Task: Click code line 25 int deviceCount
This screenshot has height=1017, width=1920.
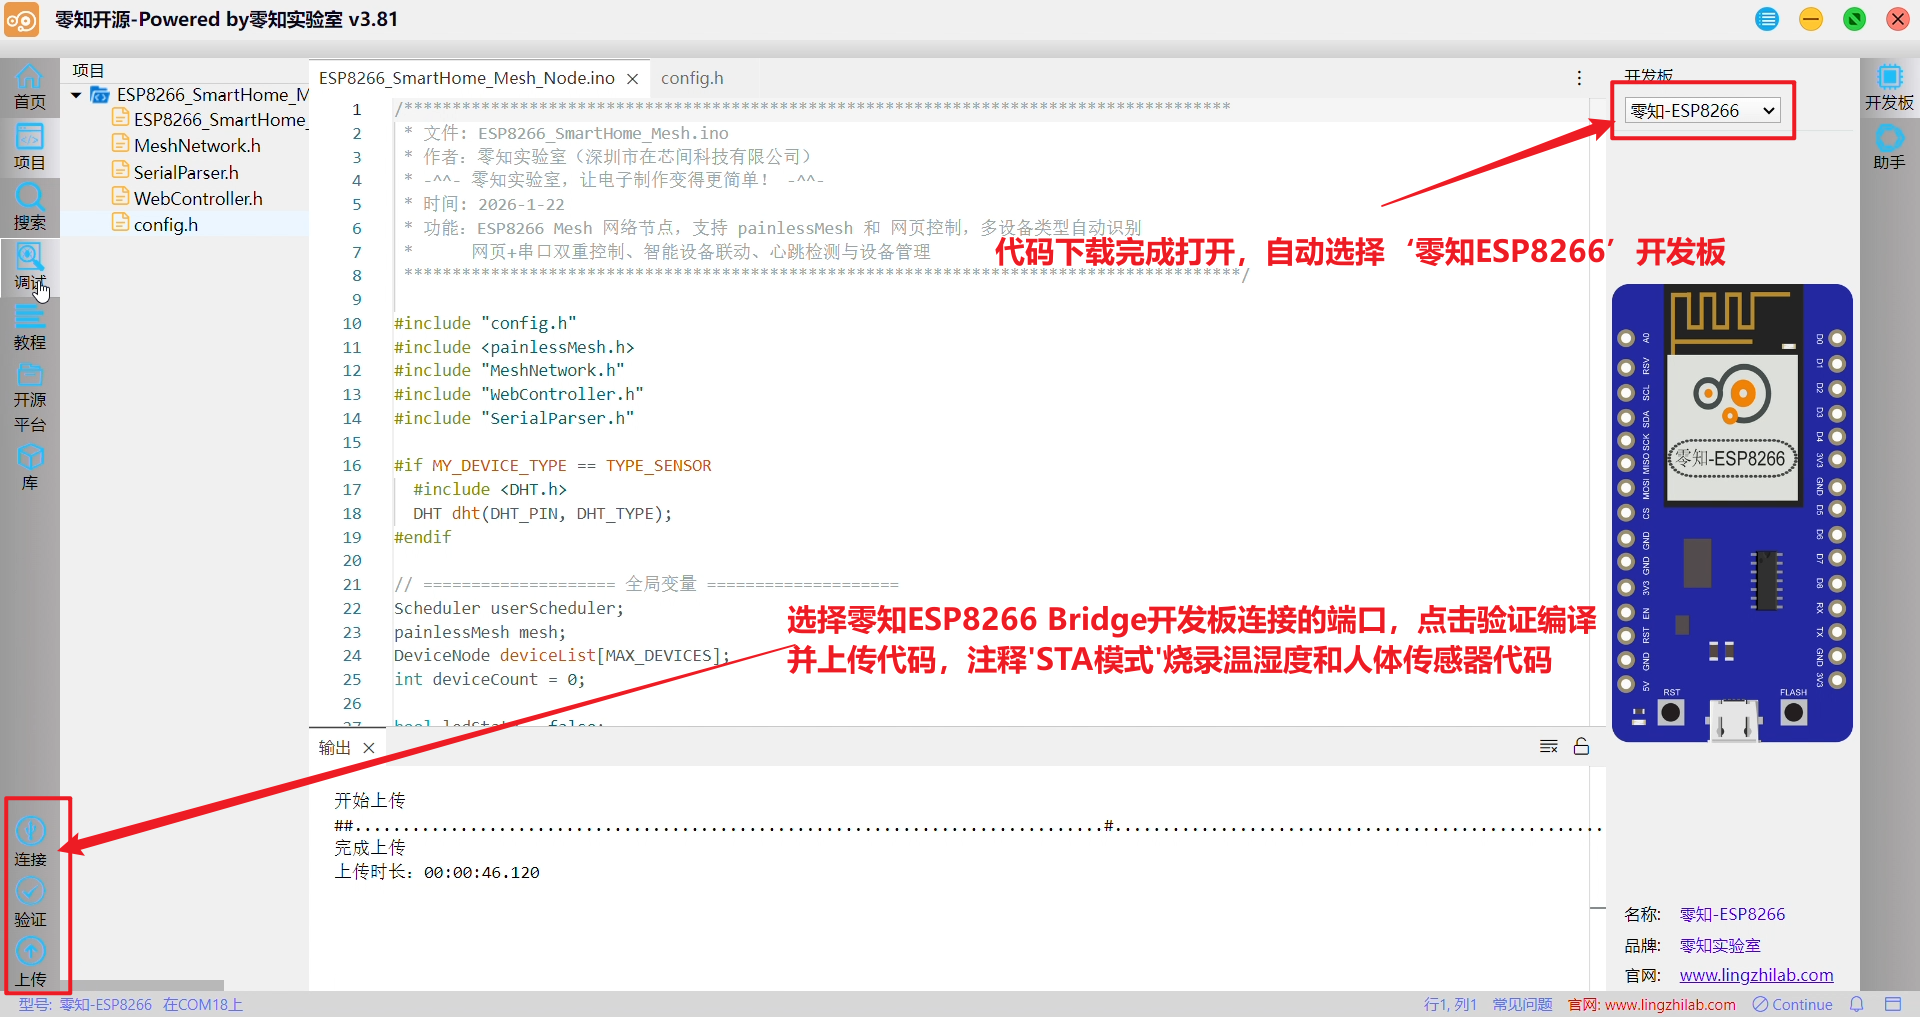Action: 489,679
